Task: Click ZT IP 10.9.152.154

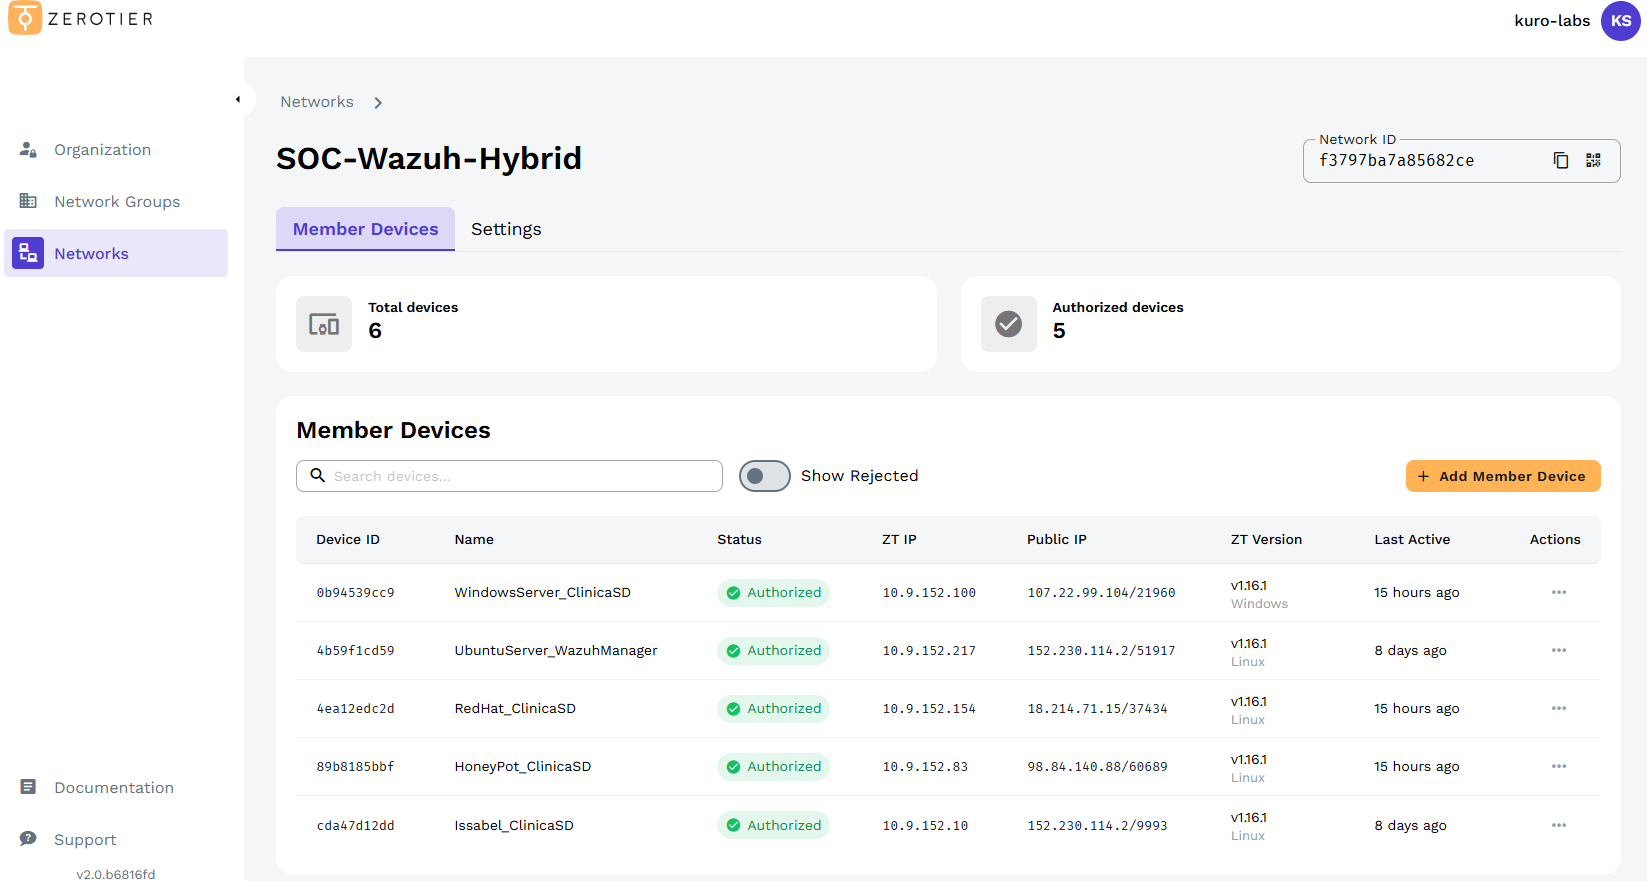Action: [x=929, y=709]
